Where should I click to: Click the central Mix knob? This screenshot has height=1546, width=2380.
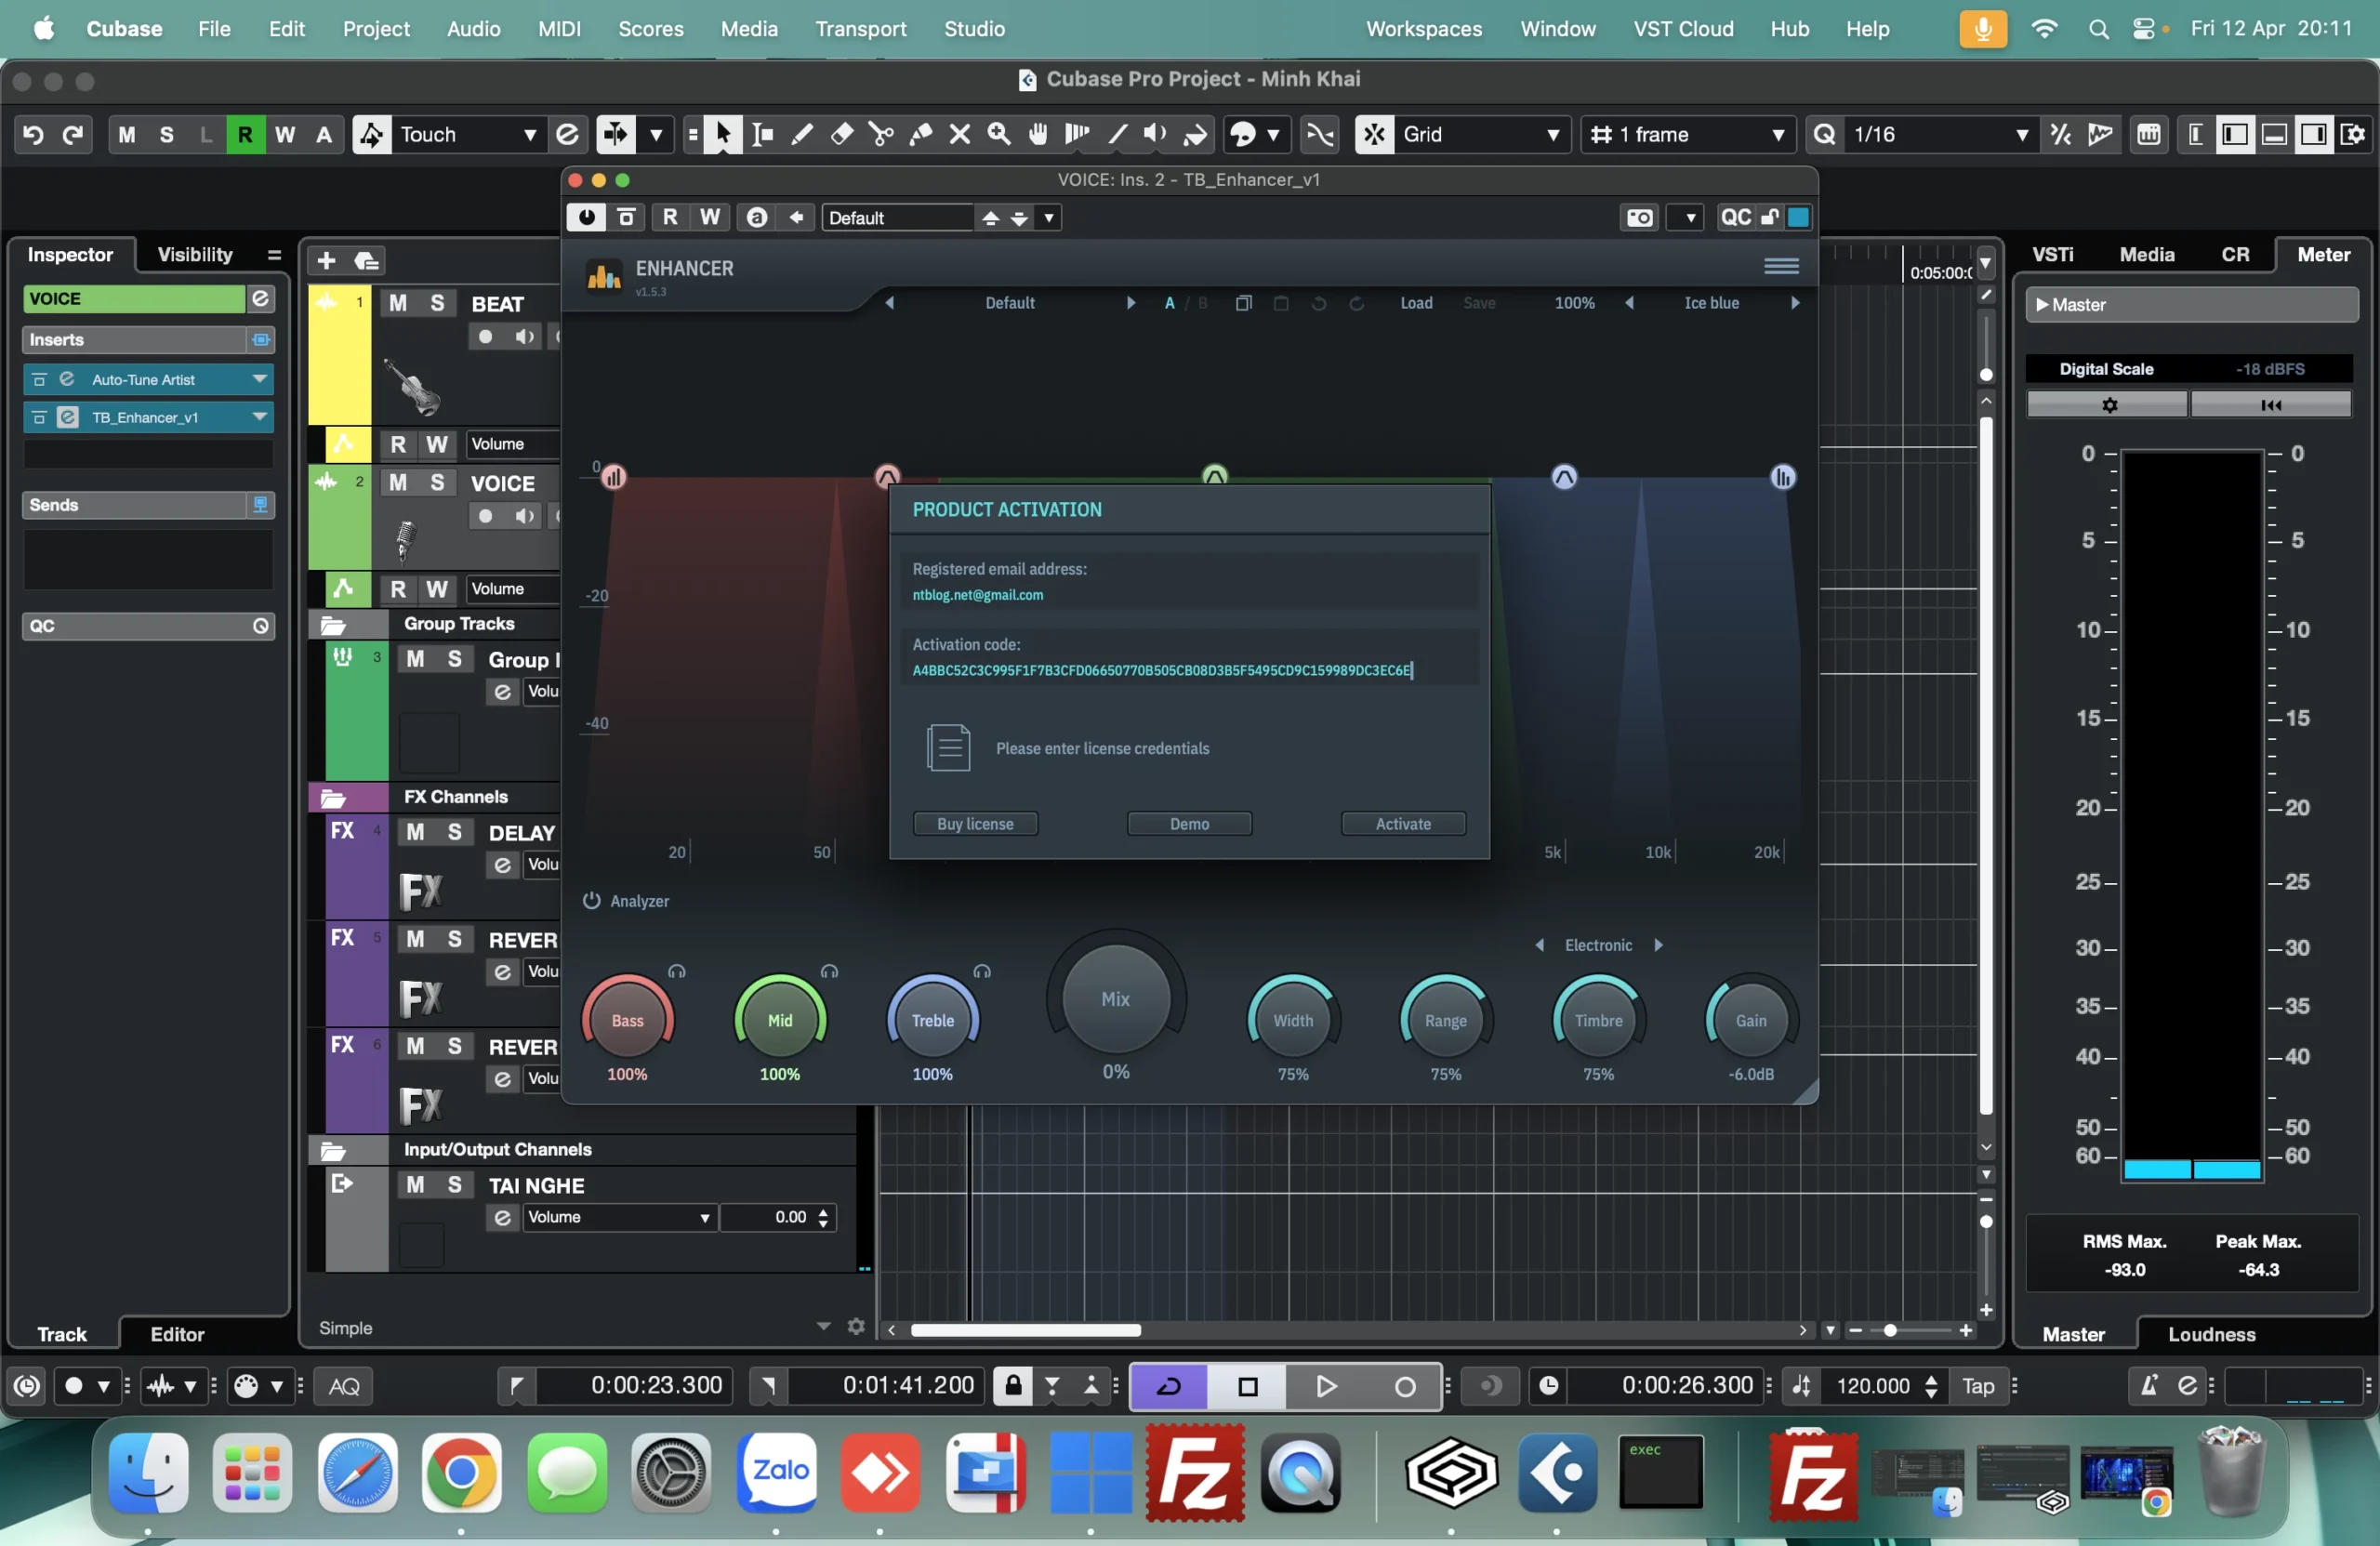click(x=1115, y=998)
